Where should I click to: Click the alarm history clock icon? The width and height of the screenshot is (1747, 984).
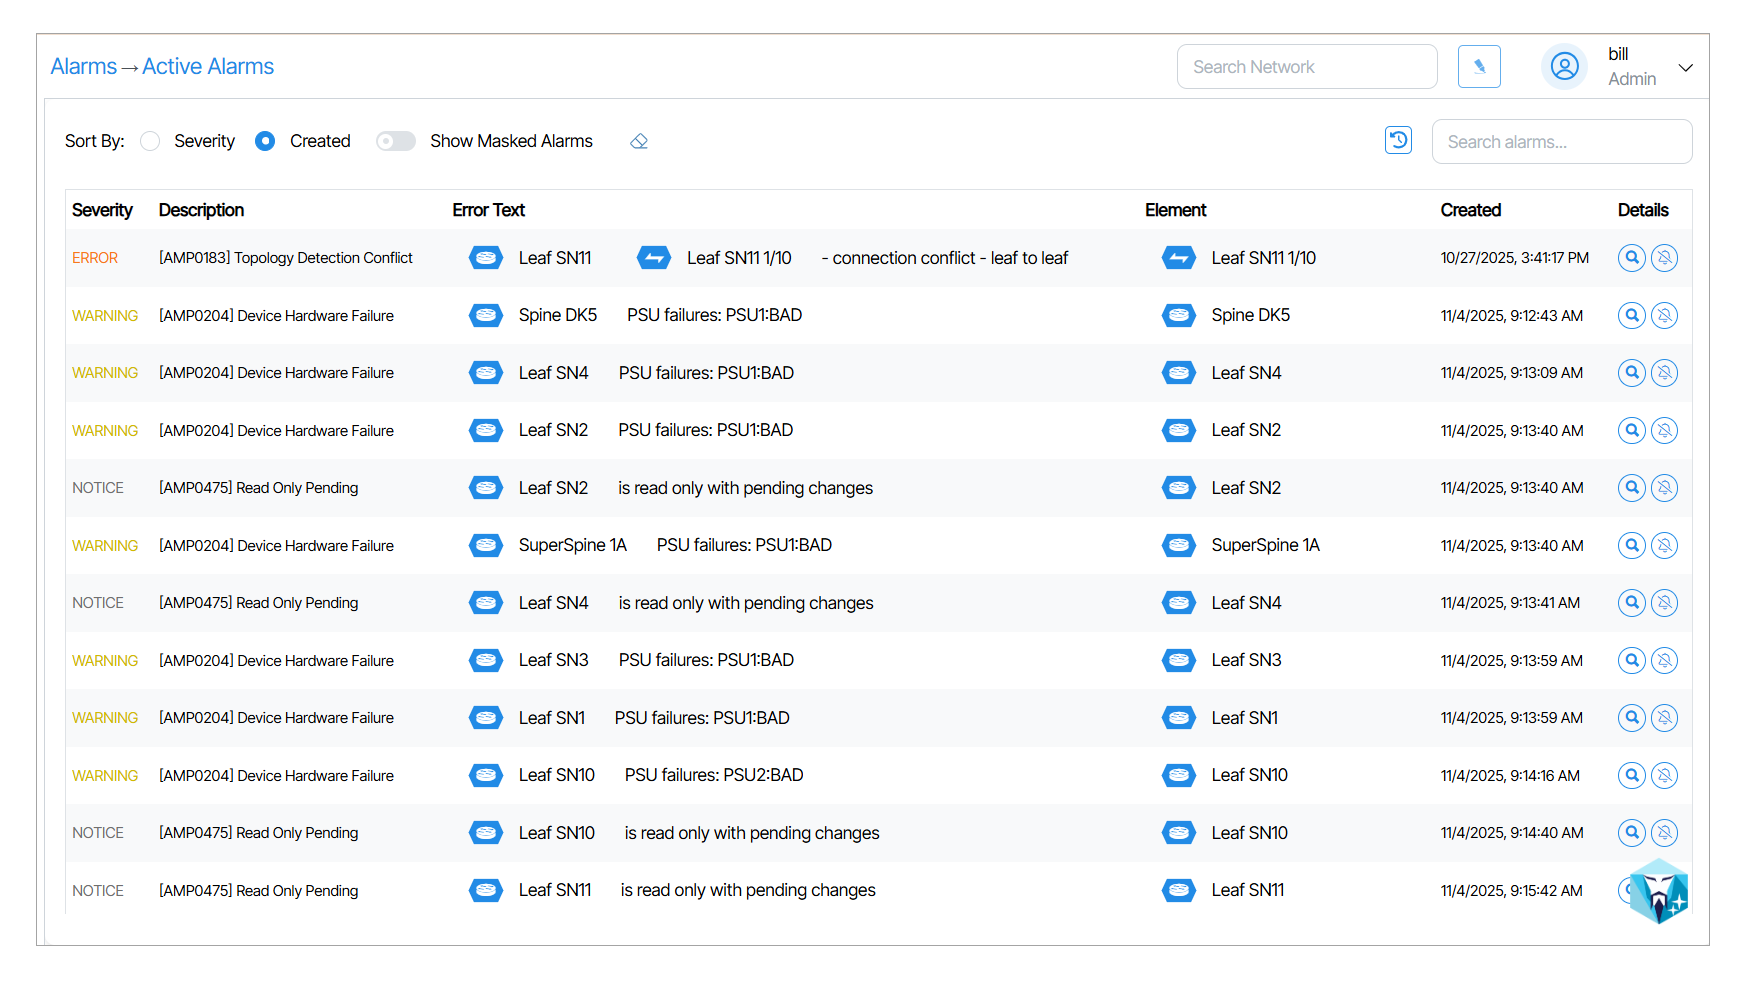[1398, 141]
